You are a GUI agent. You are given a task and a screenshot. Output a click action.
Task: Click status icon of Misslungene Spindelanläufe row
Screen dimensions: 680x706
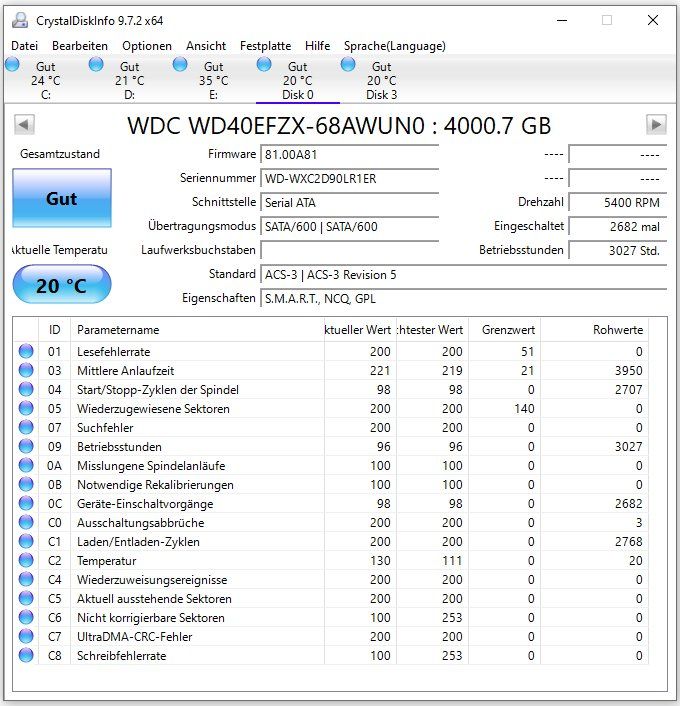[x=26, y=465]
